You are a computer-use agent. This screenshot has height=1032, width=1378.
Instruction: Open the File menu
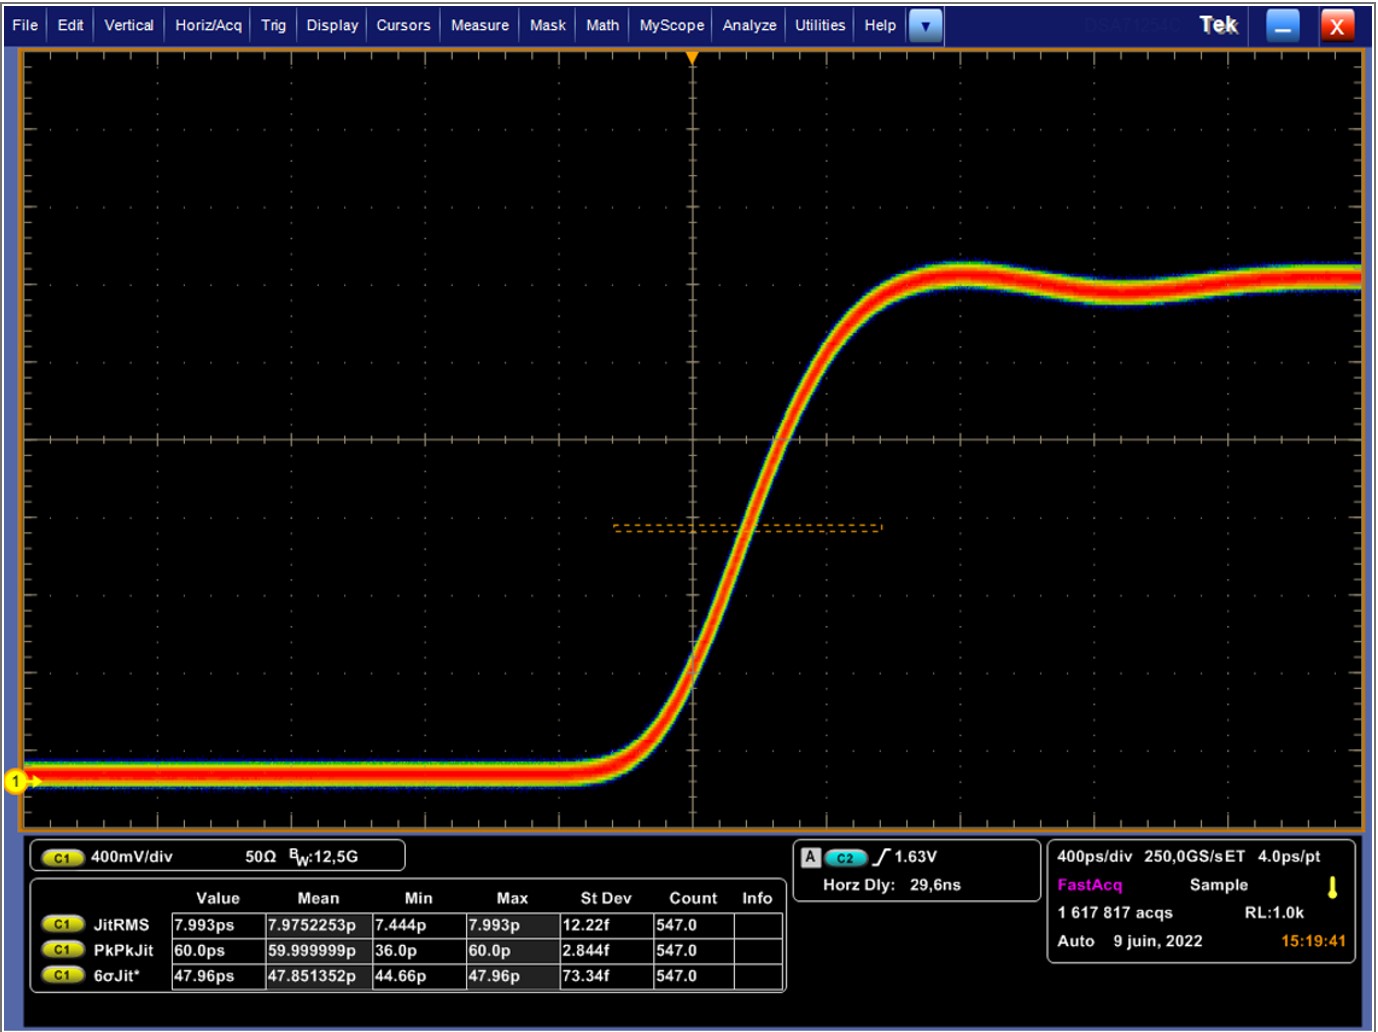[25, 25]
